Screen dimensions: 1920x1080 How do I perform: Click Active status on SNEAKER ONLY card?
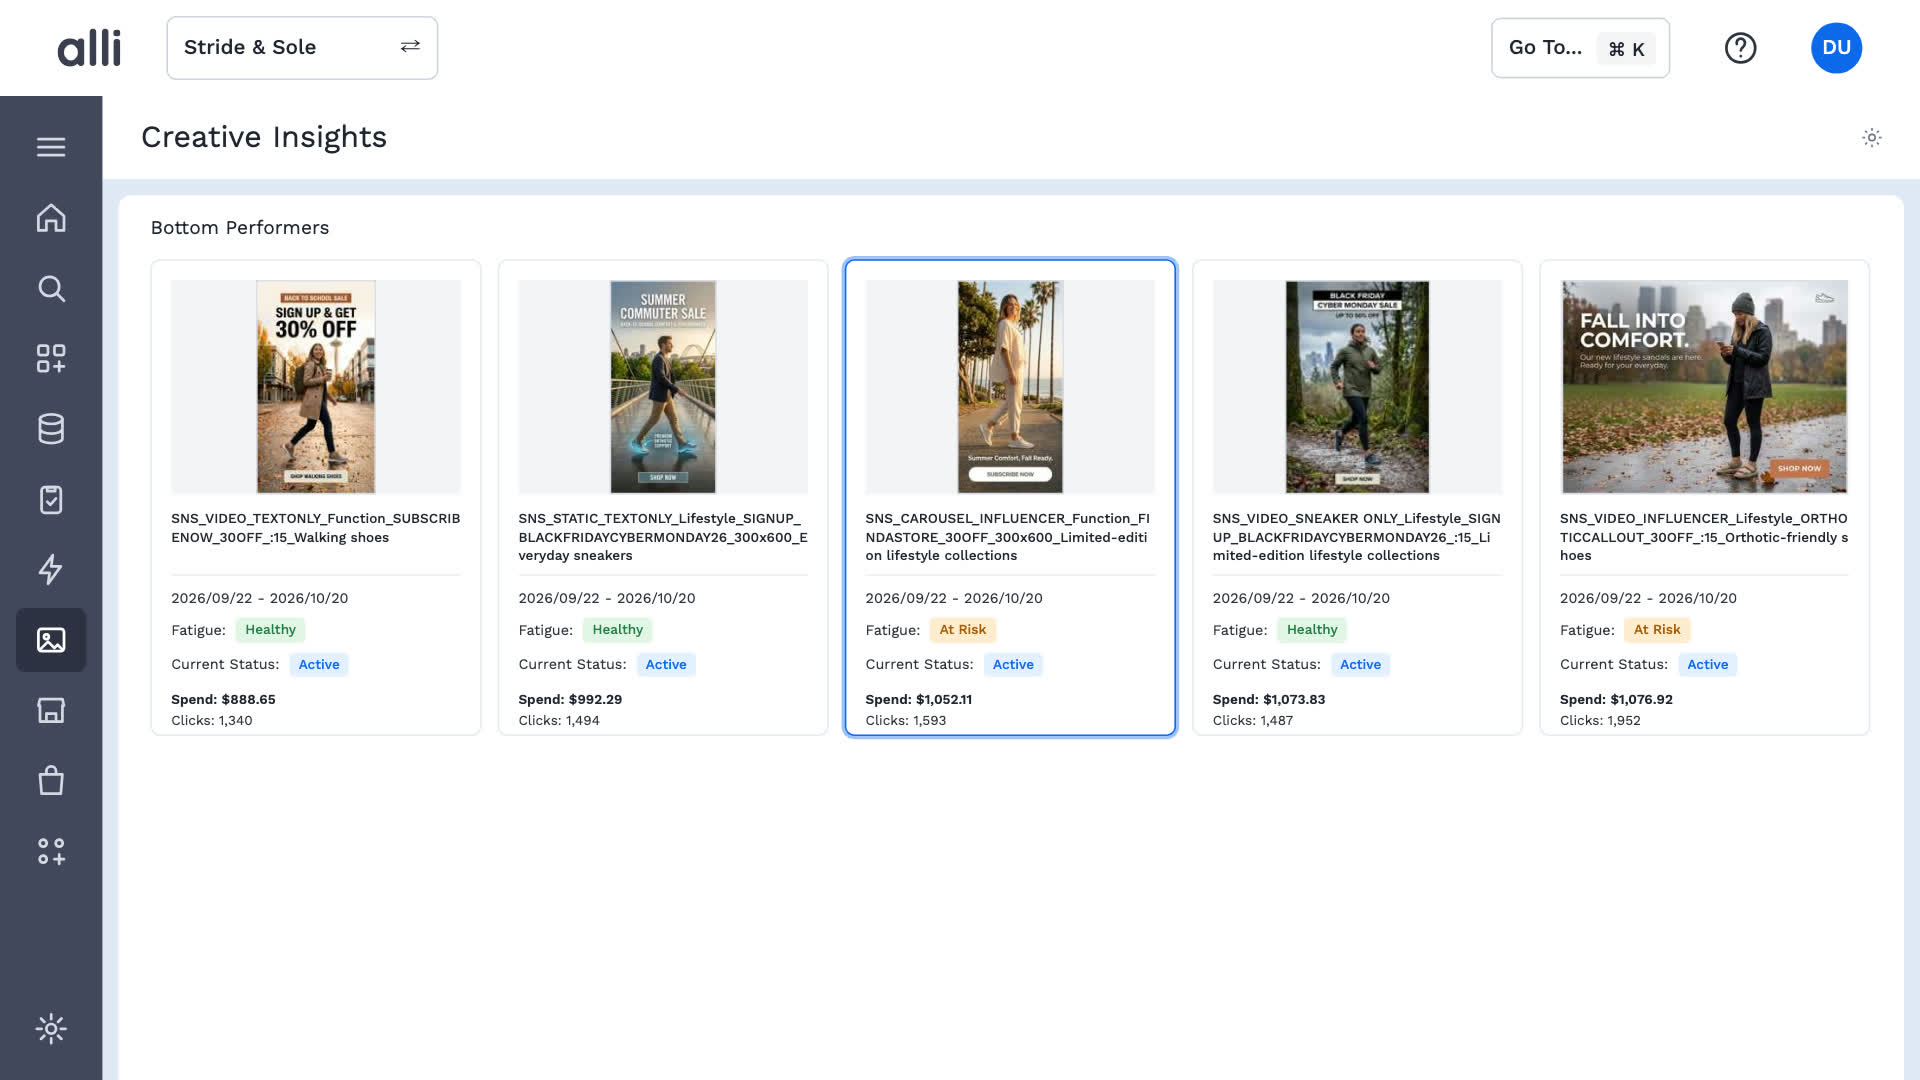(x=1360, y=665)
